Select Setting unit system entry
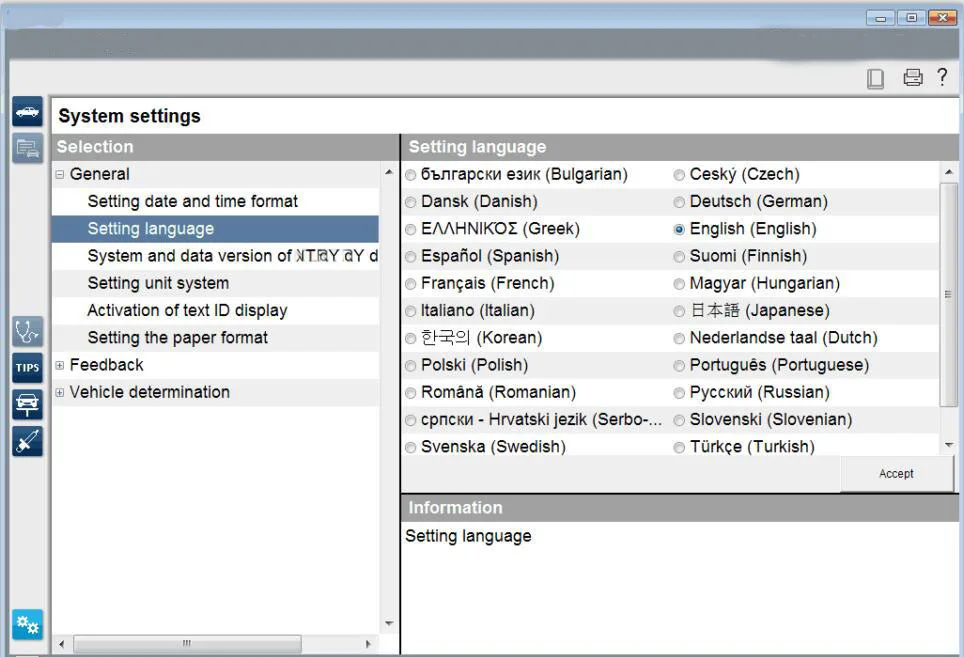The width and height of the screenshot is (964, 657). 158,284
